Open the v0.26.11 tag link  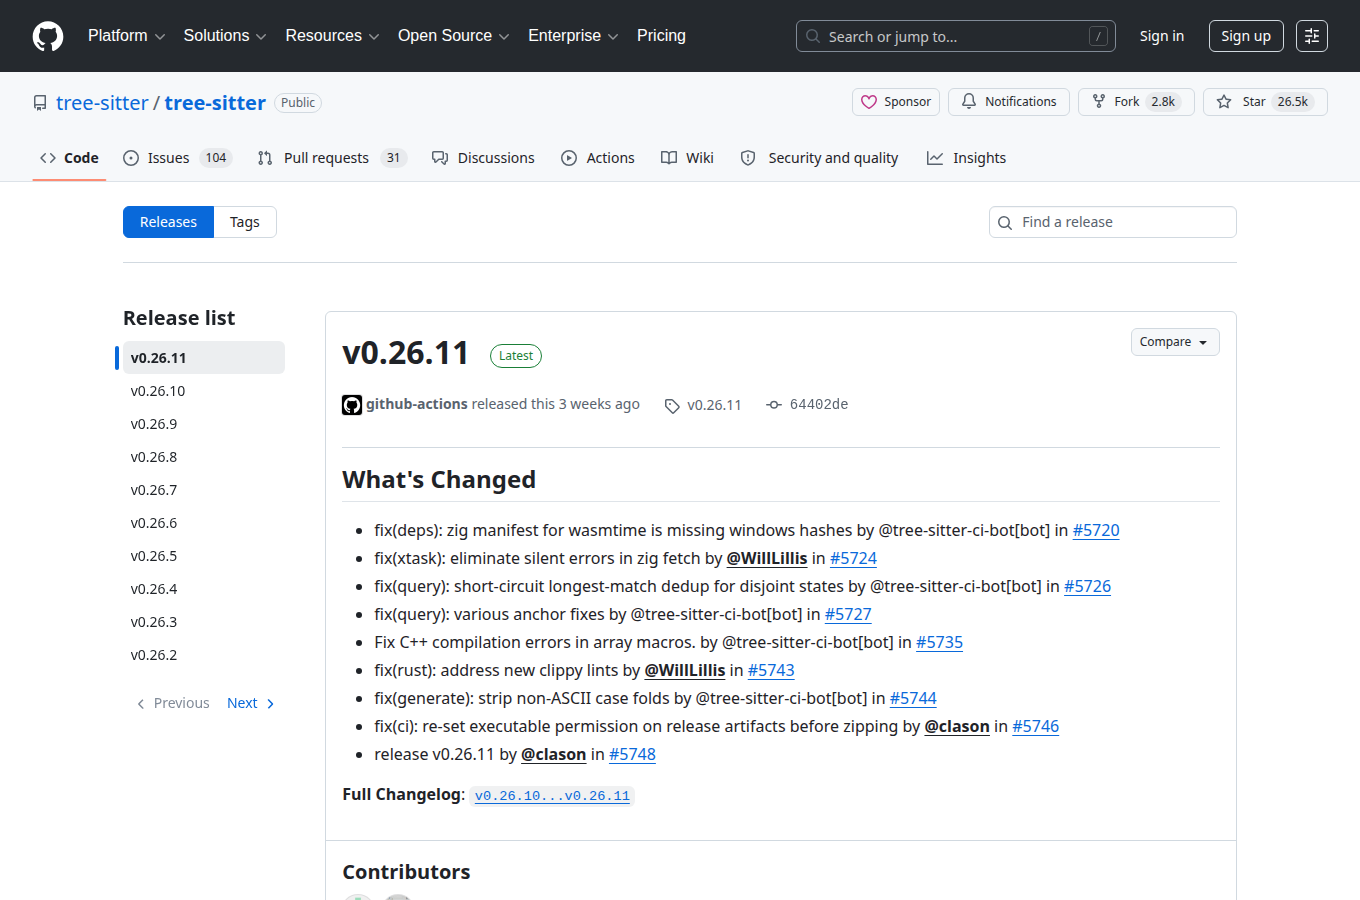pos(715,405)
